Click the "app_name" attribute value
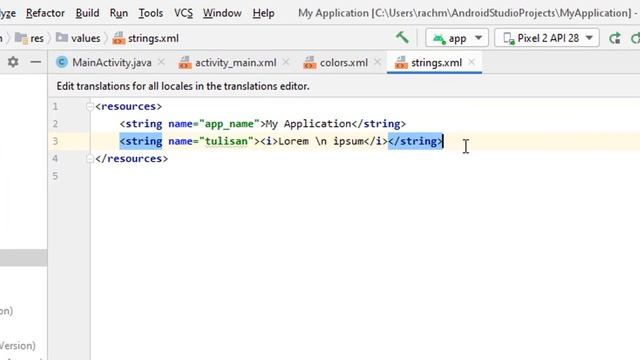 (229, 124)
